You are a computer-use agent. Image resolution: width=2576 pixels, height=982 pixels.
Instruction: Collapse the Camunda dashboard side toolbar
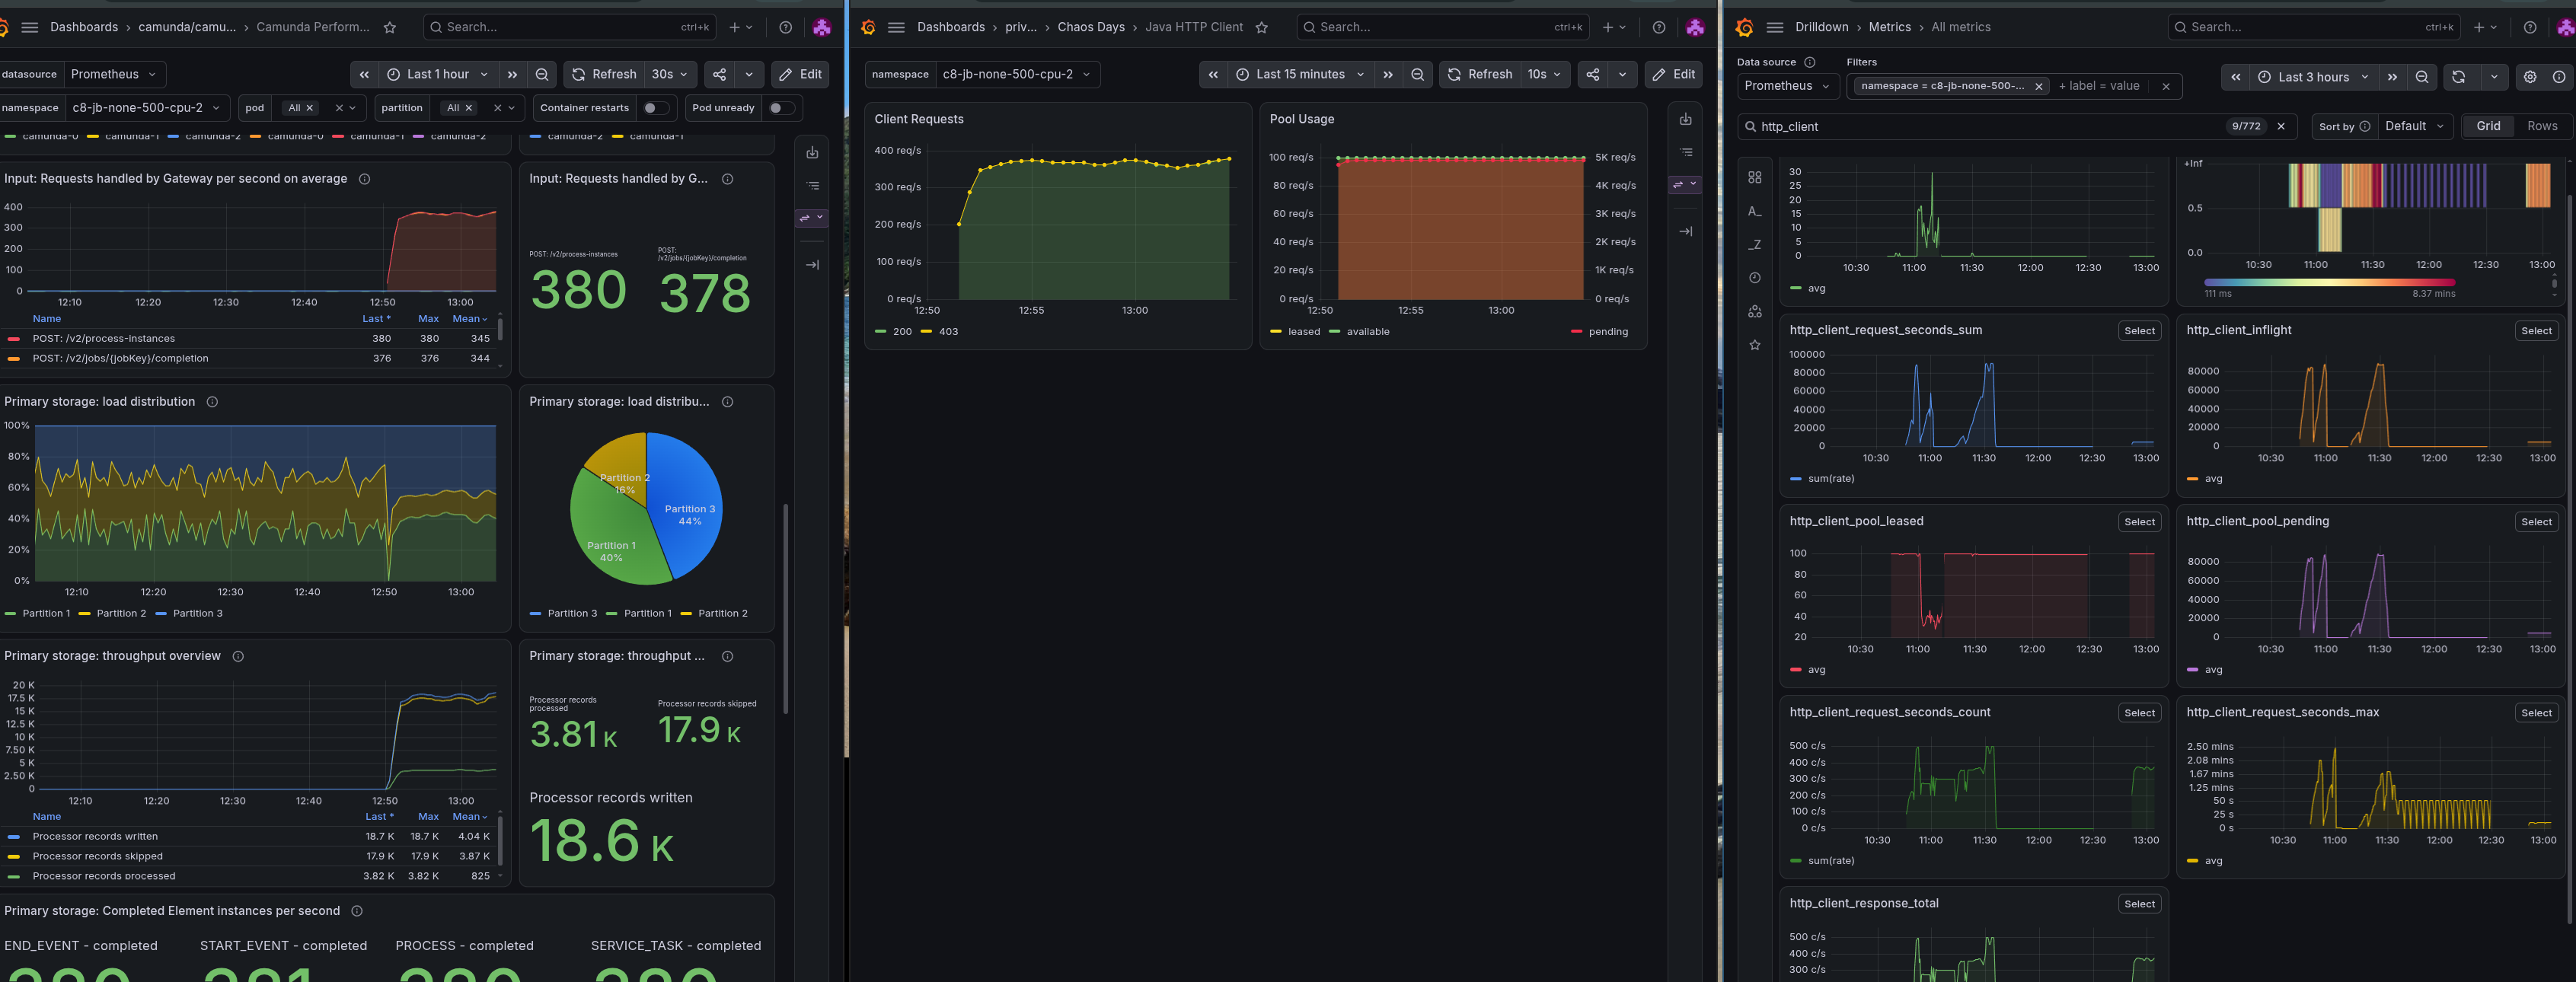point(812,265)
